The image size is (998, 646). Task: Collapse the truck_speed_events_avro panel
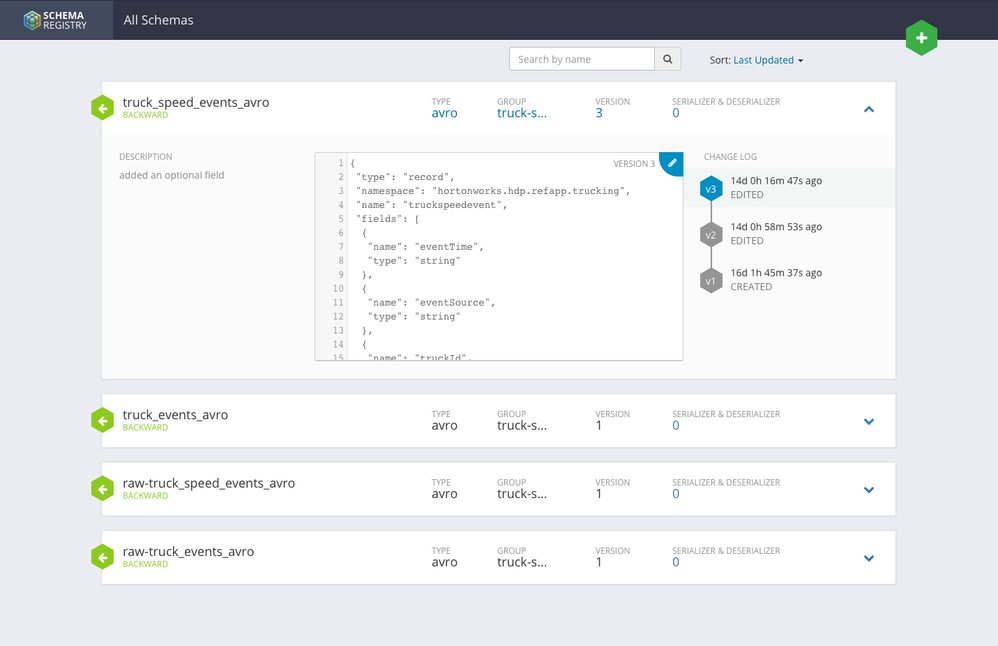[x=868, y=108]
